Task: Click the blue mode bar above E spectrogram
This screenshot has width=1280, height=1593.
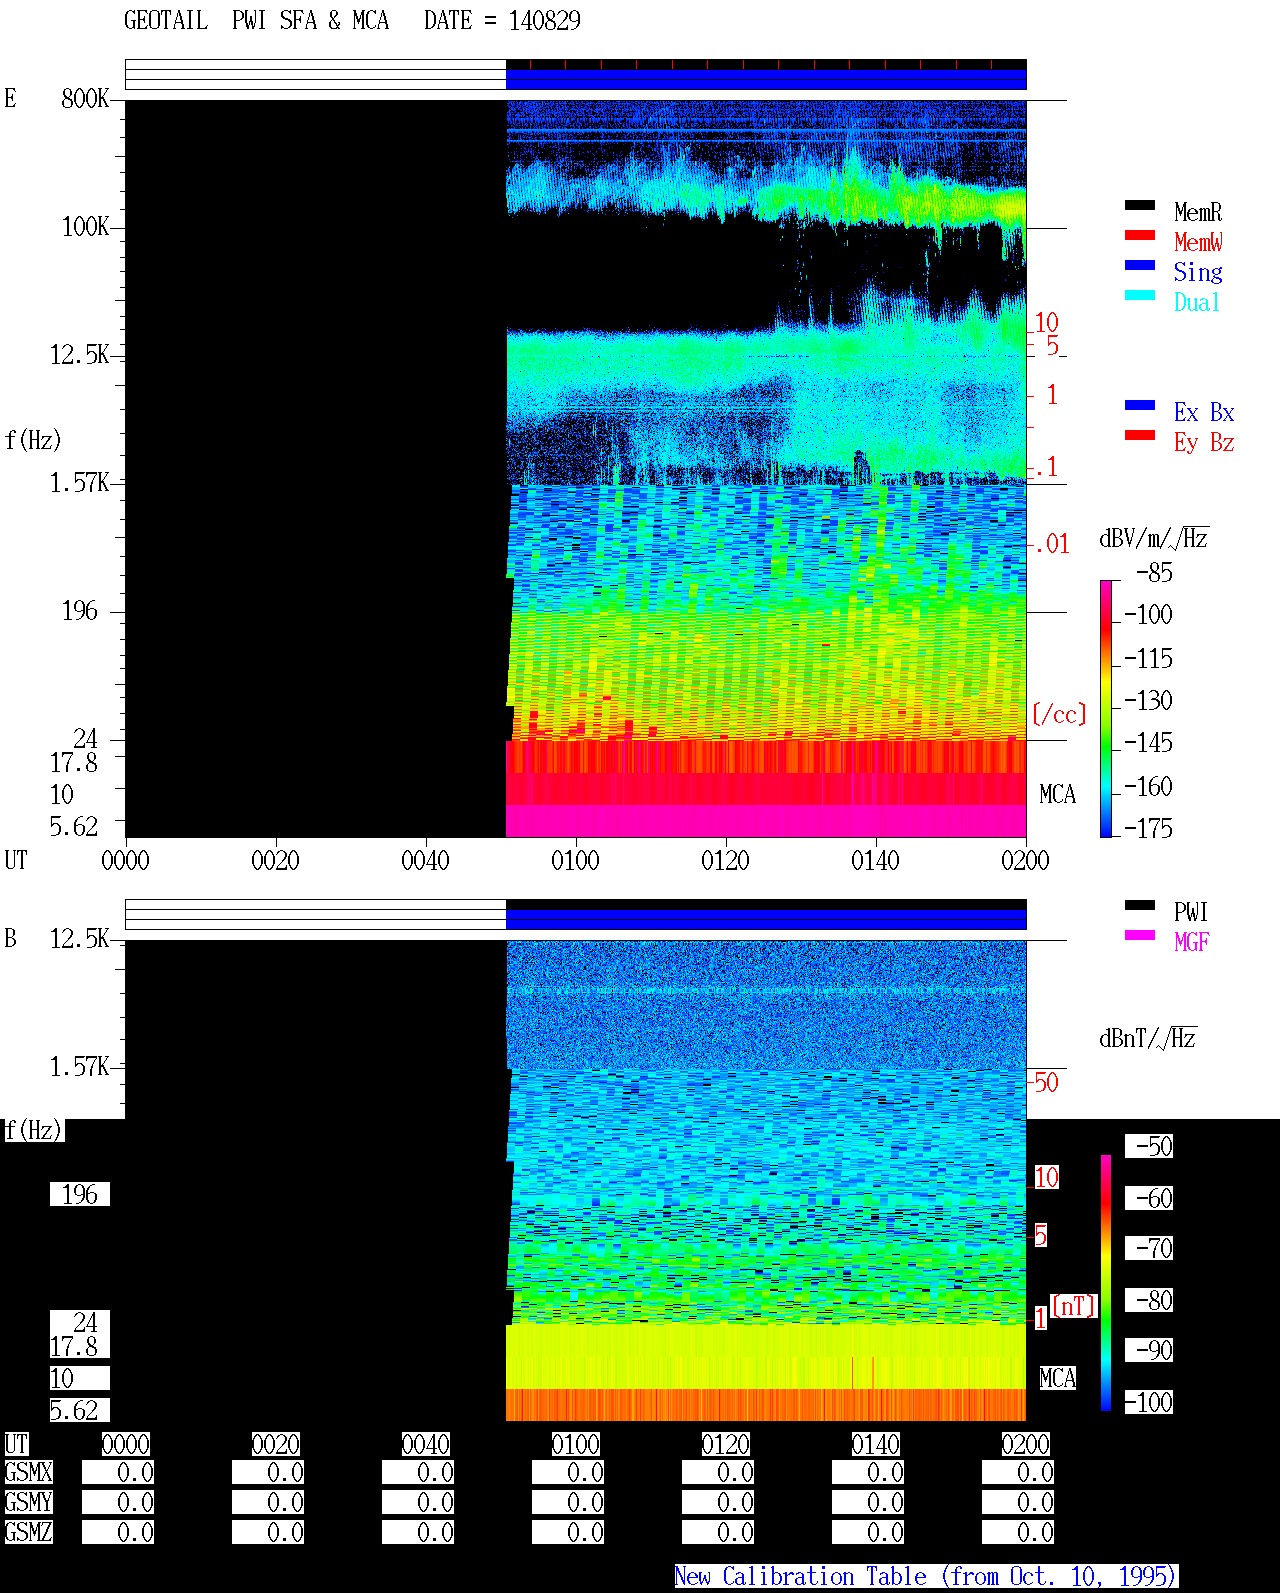Action: [x=766, y=79]
